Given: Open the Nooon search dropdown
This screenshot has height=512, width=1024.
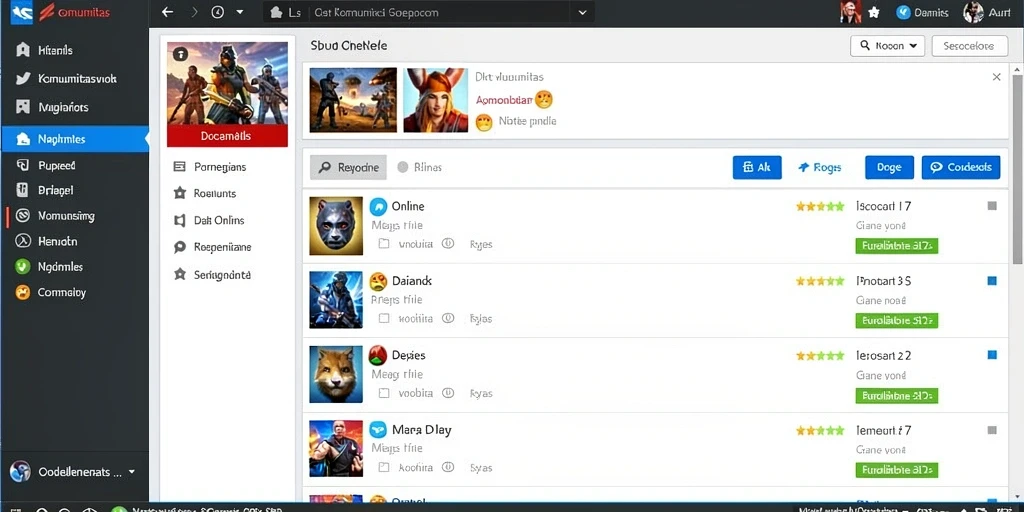Looking at the screenshot, I should tap(888, 46).
